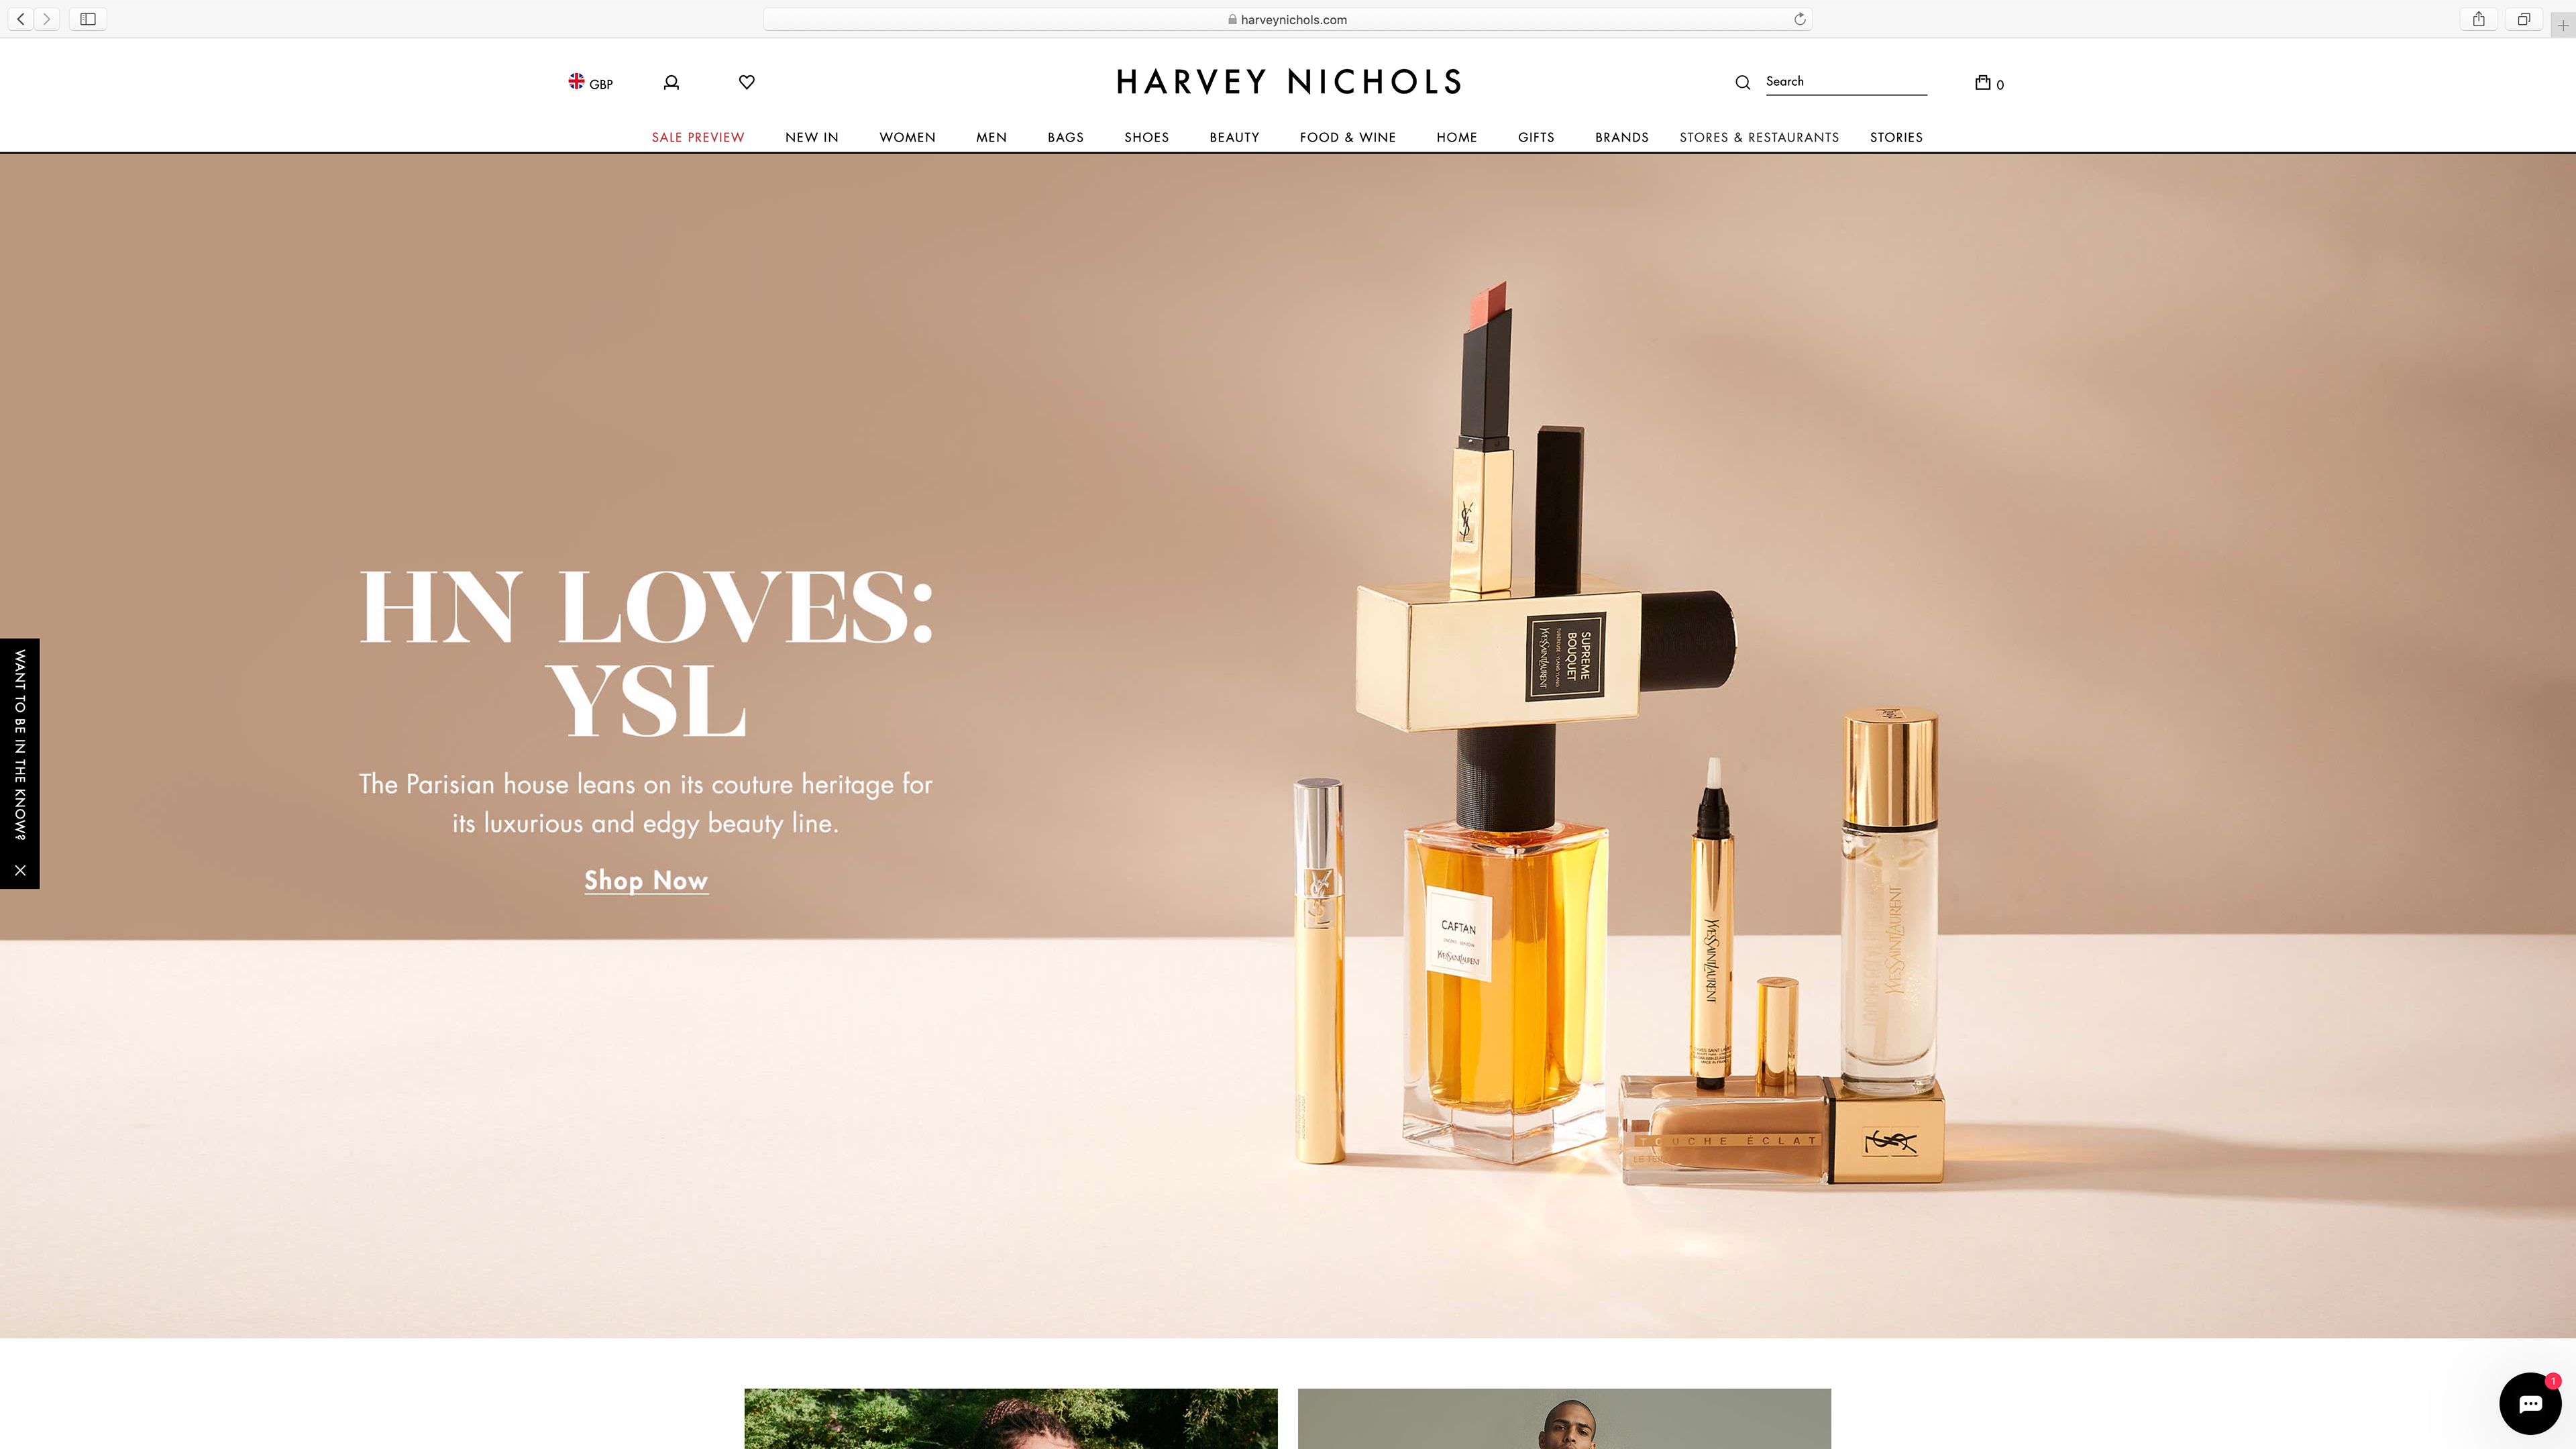Close the 'Want to be in the know?' banner
This screenshot has width=2576, height=1449.
pyautogui.click(x=20, y=870)
